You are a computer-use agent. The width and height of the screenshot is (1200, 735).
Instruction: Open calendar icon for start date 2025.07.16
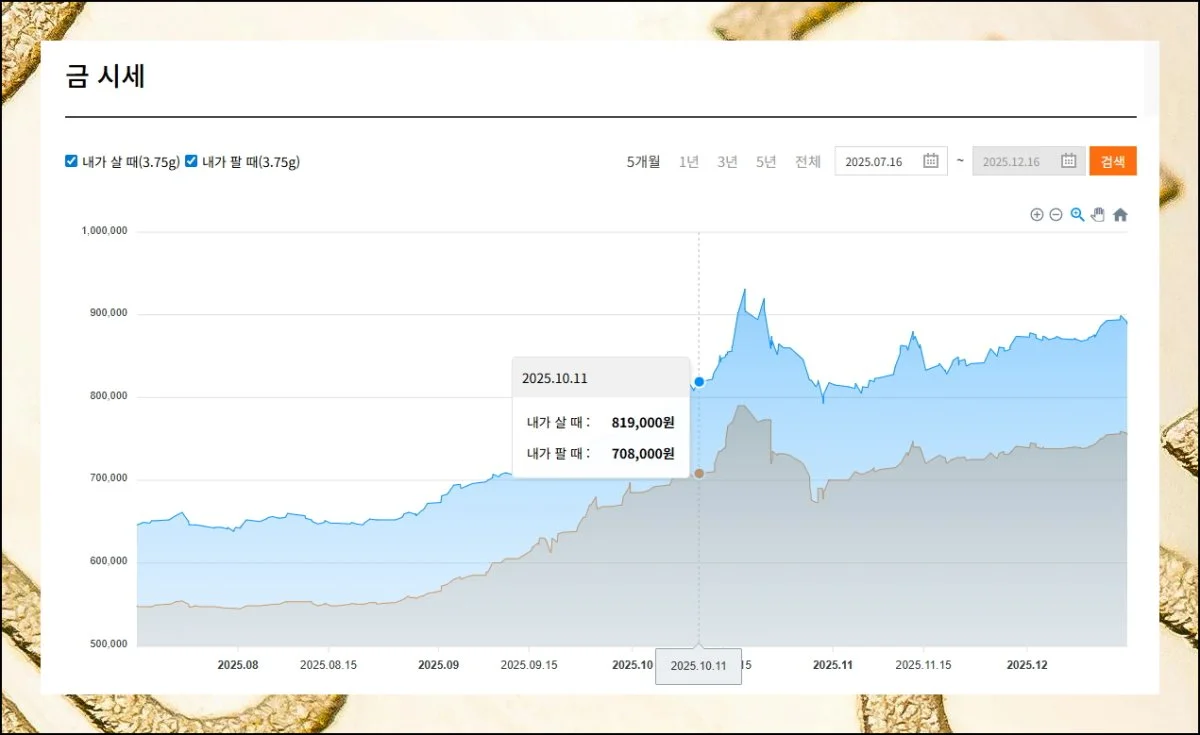[x=930, y=161]
